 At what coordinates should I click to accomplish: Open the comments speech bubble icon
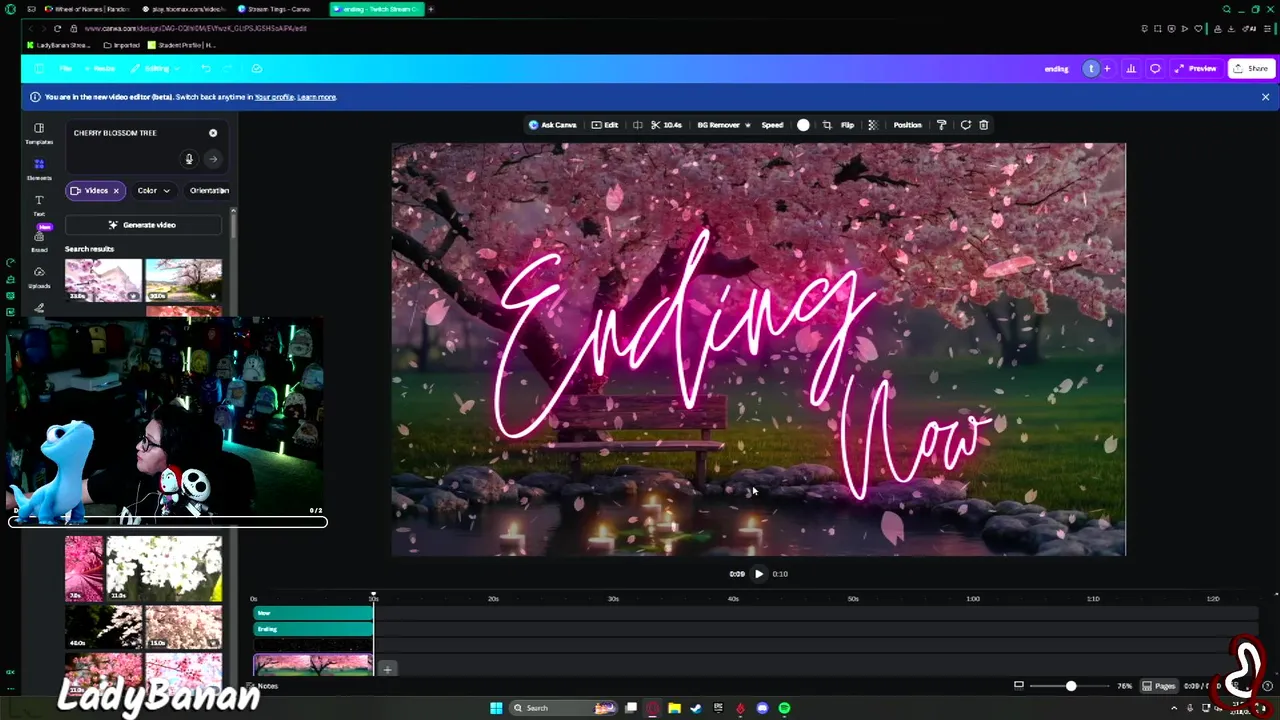(x=1155, y=69)
